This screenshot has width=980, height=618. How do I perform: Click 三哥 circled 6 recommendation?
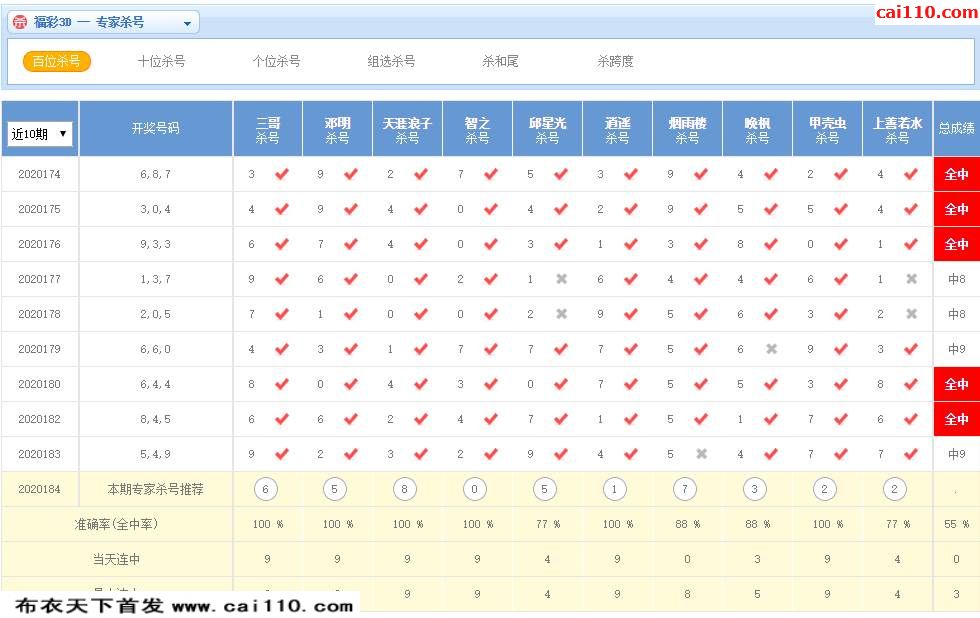click(x=266, y=489)
